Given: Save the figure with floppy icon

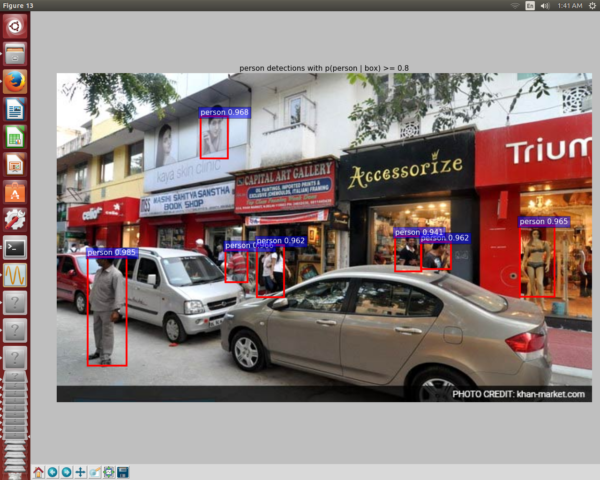Looking at the screenshot, I should click(x=122, y=471).
